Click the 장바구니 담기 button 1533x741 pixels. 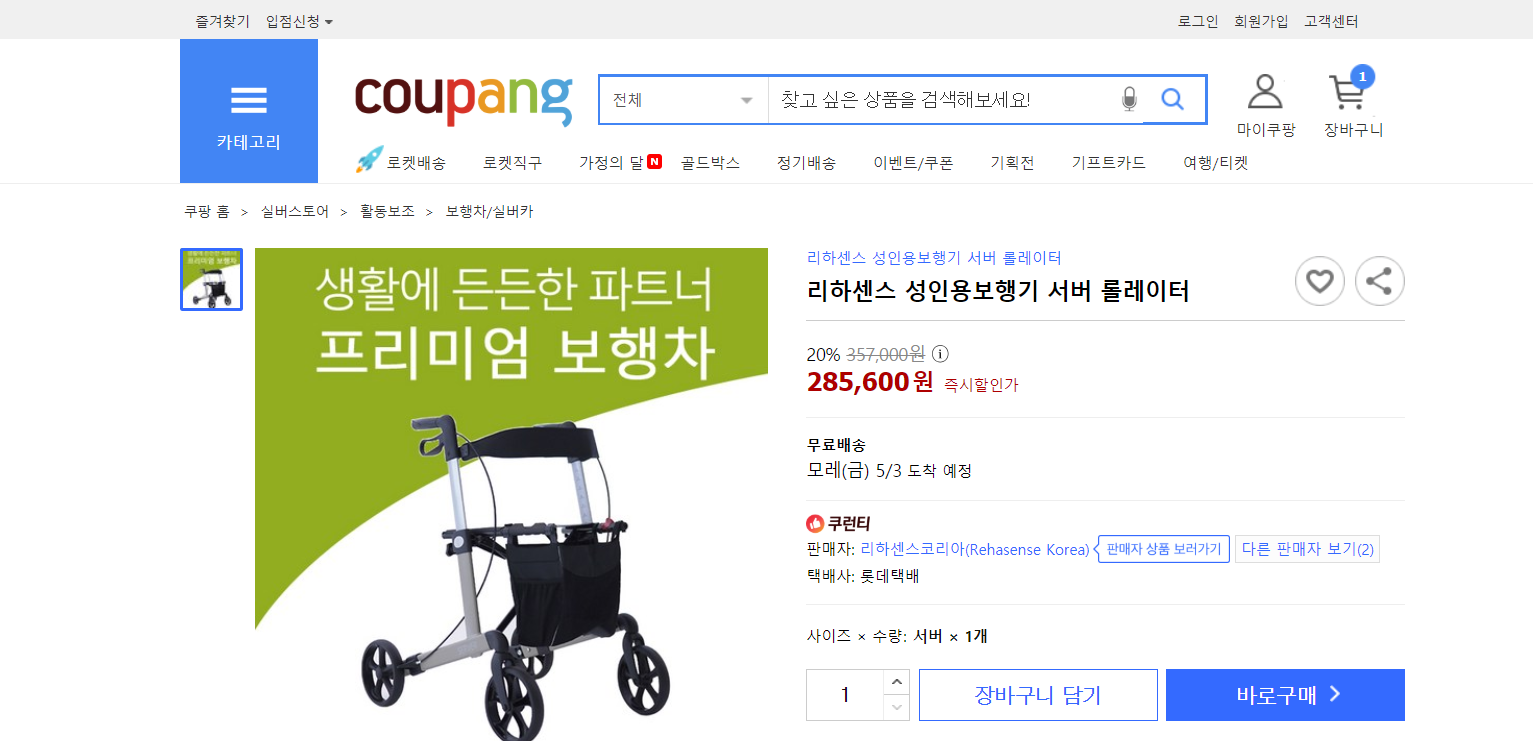pos(1038,695)
